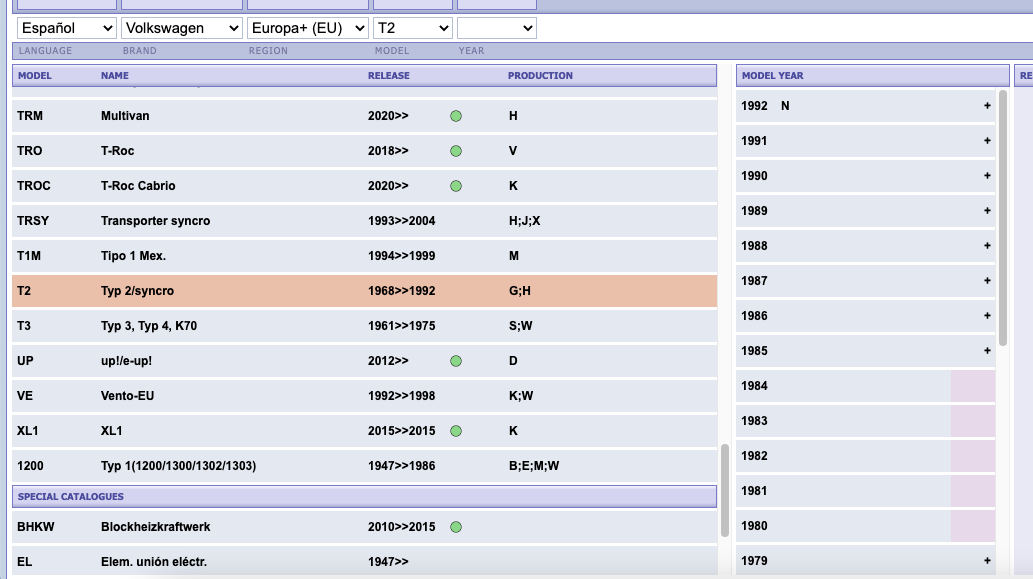Image resolution: width=1033 pixels, height=579 pixels.
Task: Click the N code beside 1992
Action: [x=785, y=105]
